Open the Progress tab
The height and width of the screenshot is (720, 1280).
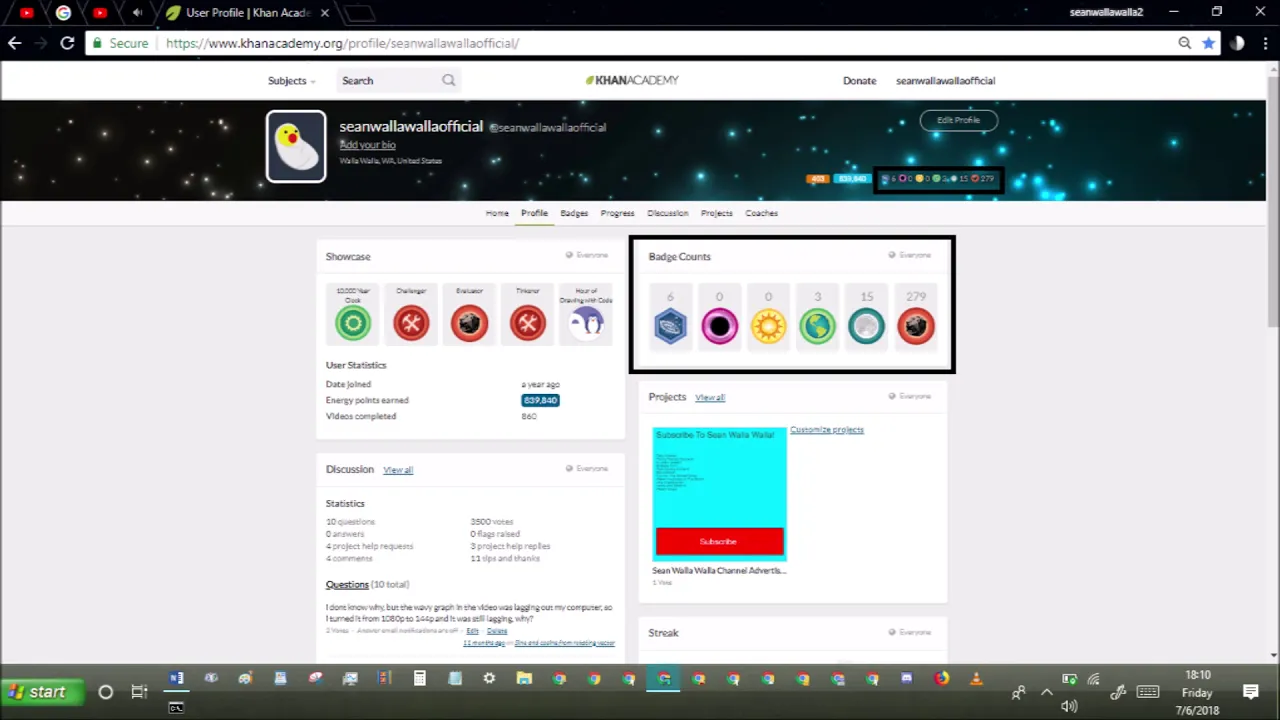click(617, 213)
